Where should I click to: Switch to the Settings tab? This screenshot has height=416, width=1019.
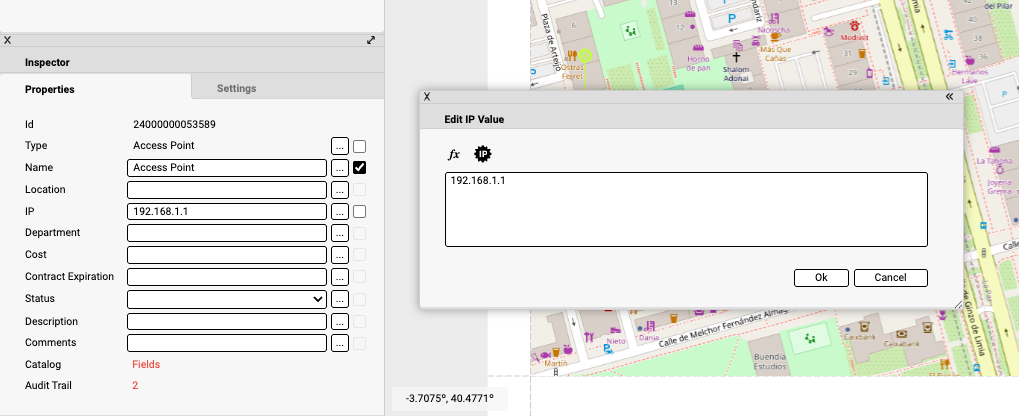coord(237,88)
